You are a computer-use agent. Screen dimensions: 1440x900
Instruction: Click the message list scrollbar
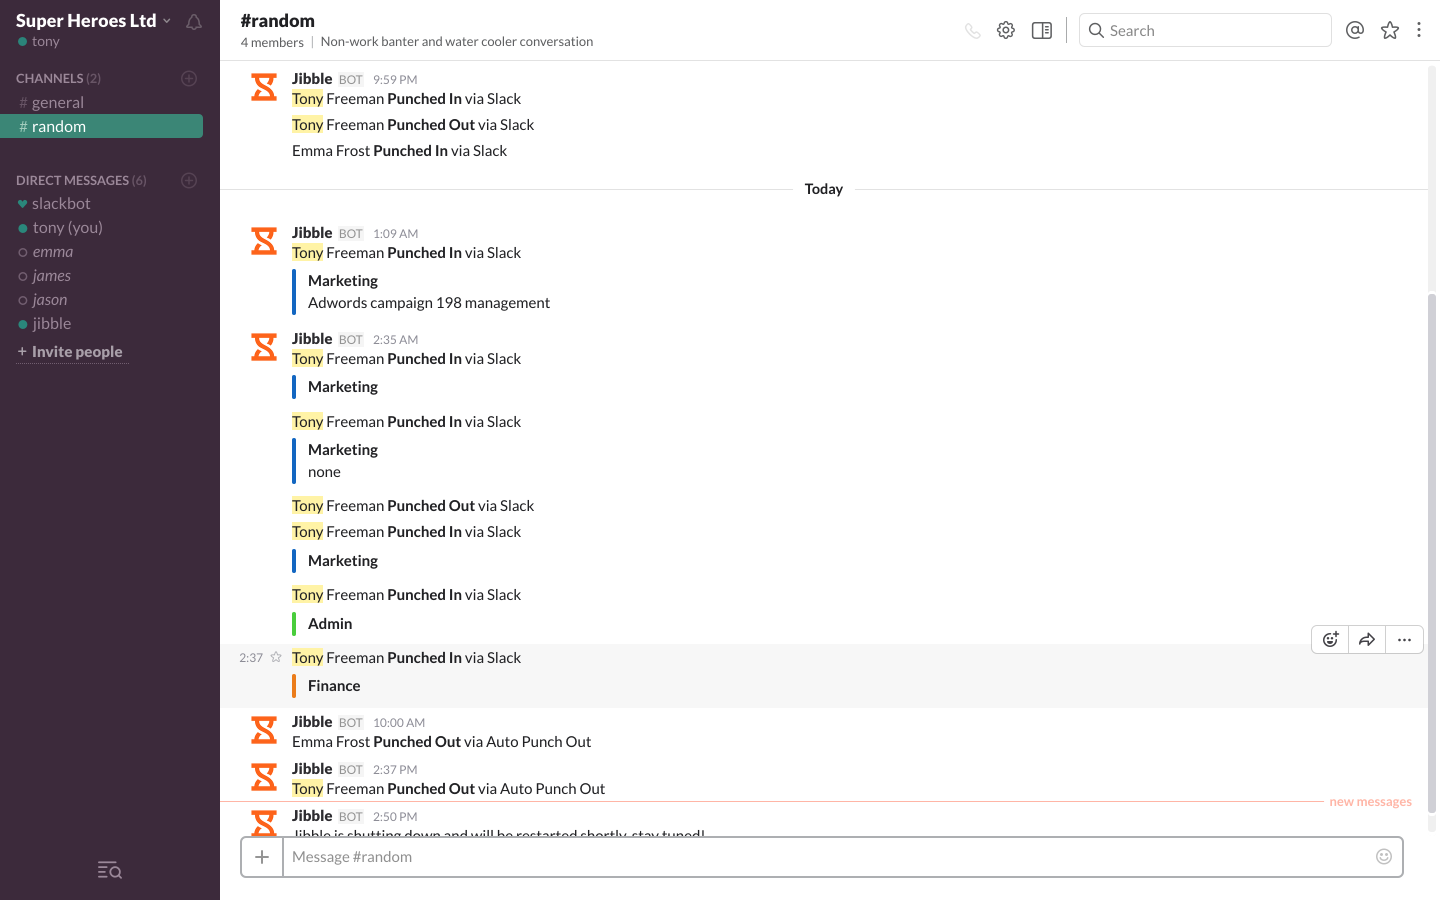point(1432,552)
